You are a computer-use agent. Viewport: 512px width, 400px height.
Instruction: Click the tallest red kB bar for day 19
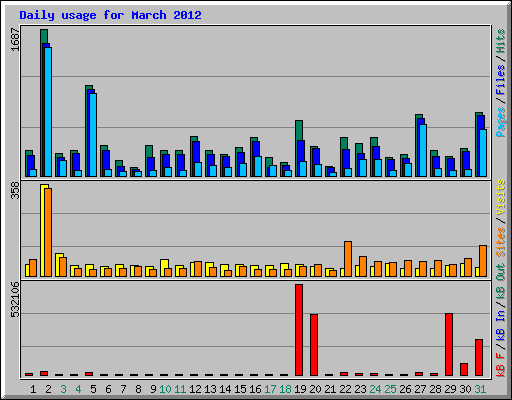299,330
